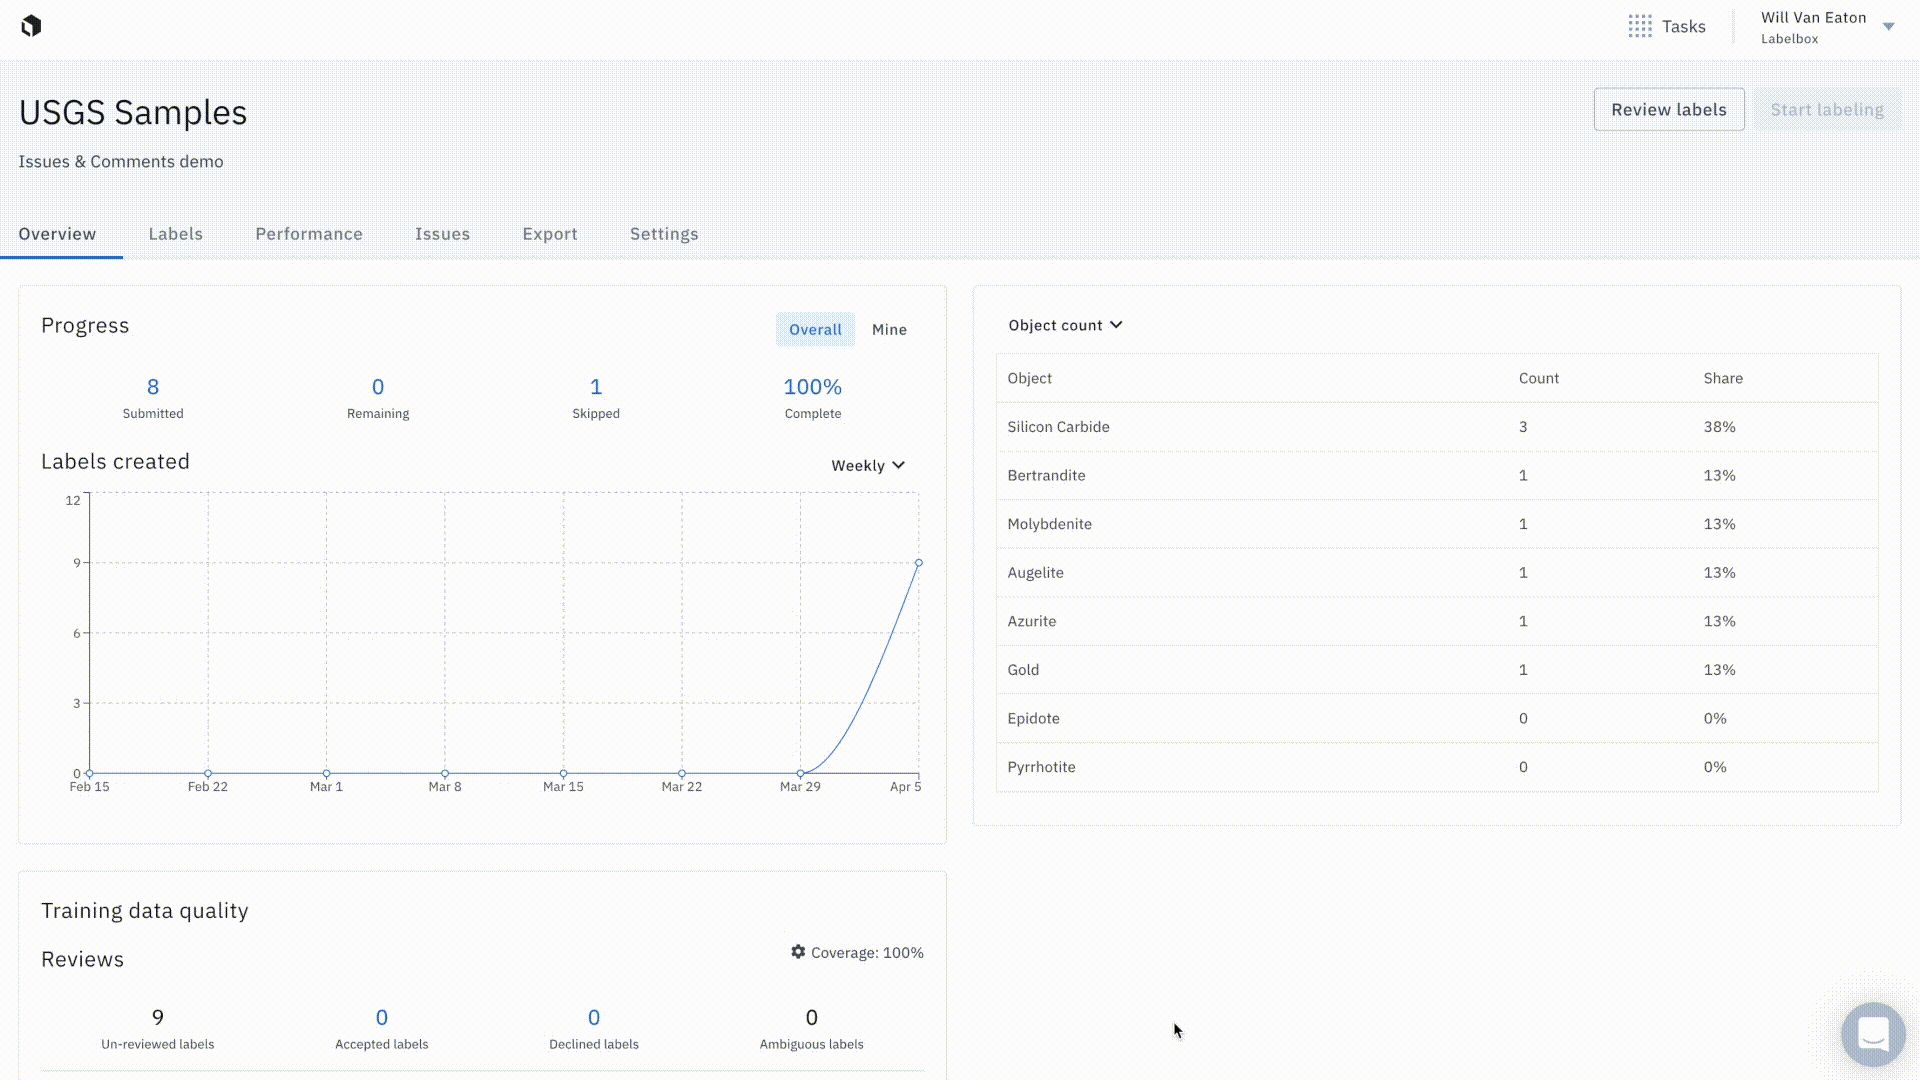
Task: Click the Issues & Comments demo description
Action: 121,162
